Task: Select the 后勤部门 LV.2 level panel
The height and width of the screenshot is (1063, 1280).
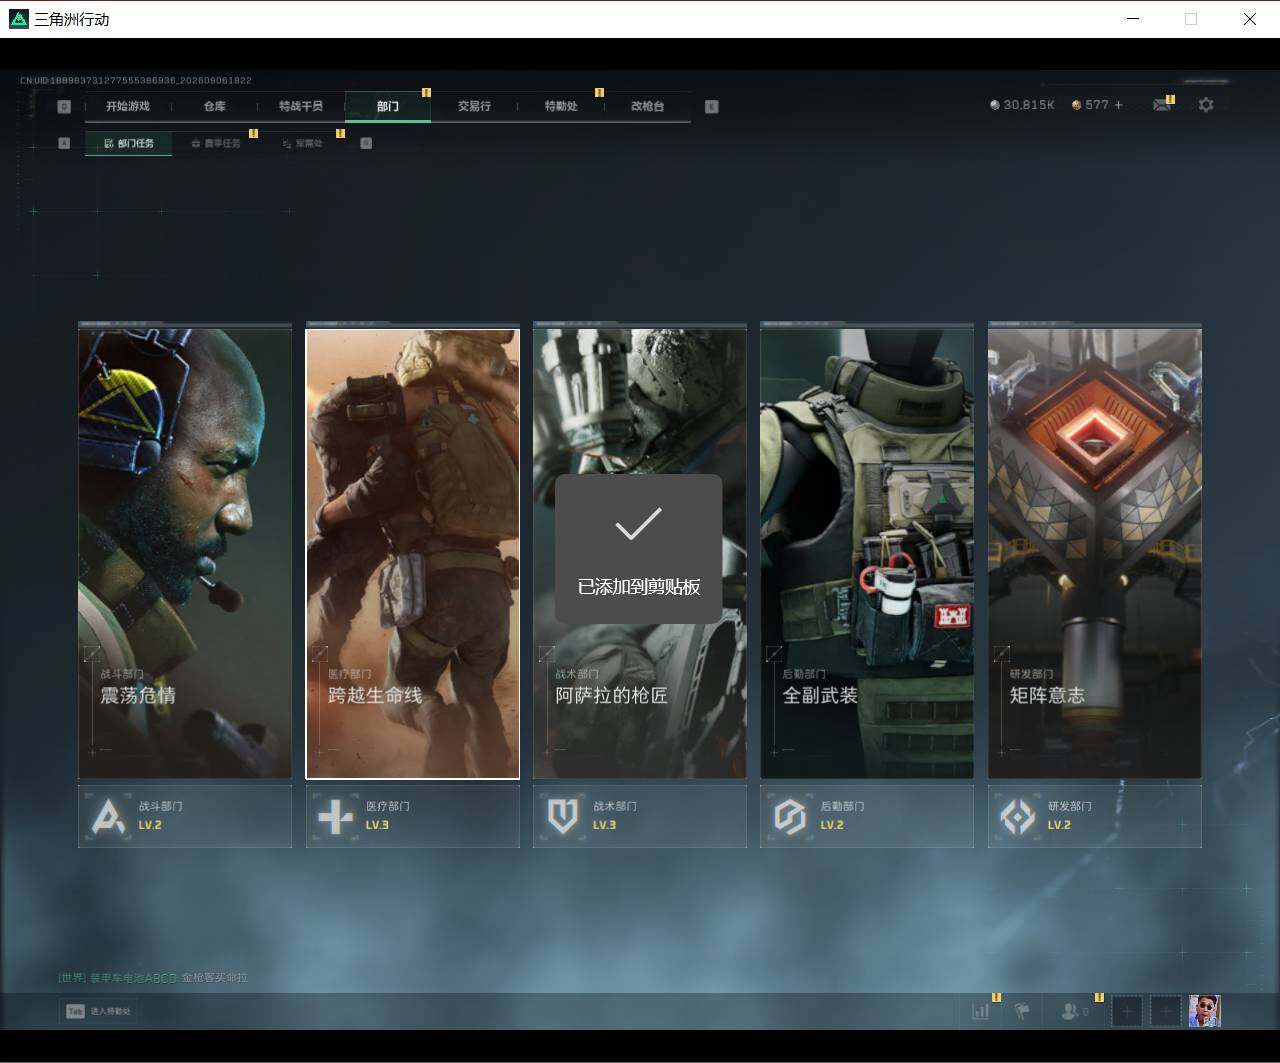Action: coord(867,816)
